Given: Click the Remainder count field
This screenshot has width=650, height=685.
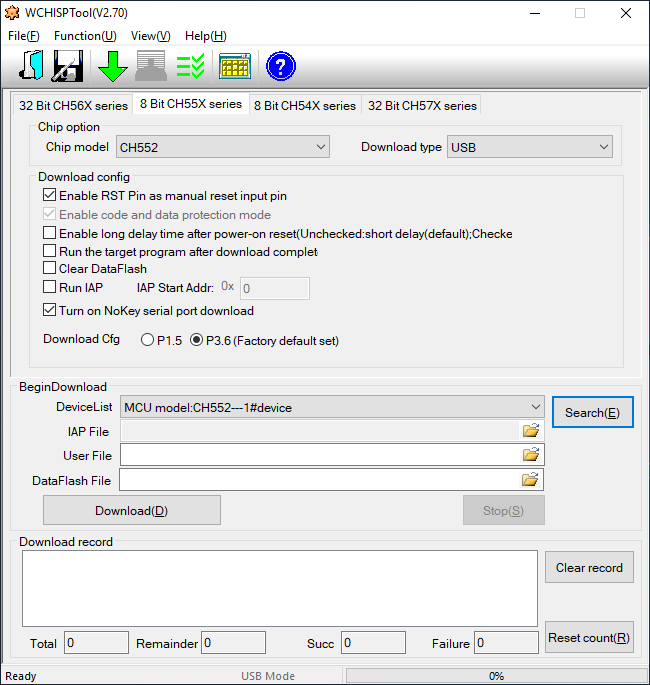Looking at the screenshot, I should click(233, 642).
